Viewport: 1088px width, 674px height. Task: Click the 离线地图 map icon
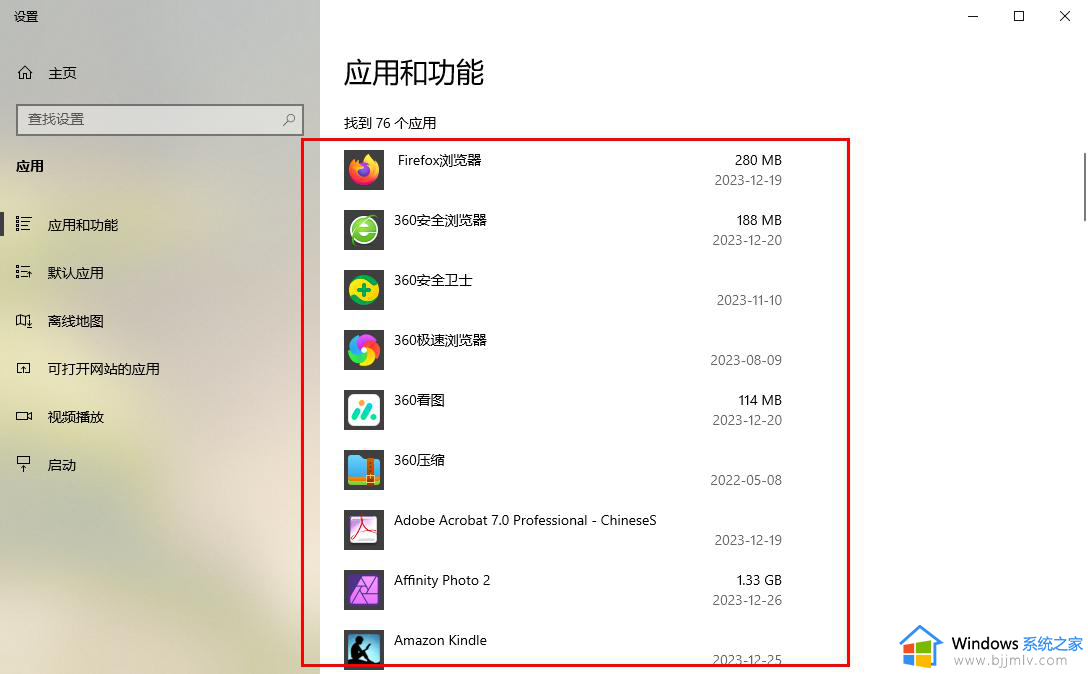[24, 320]
